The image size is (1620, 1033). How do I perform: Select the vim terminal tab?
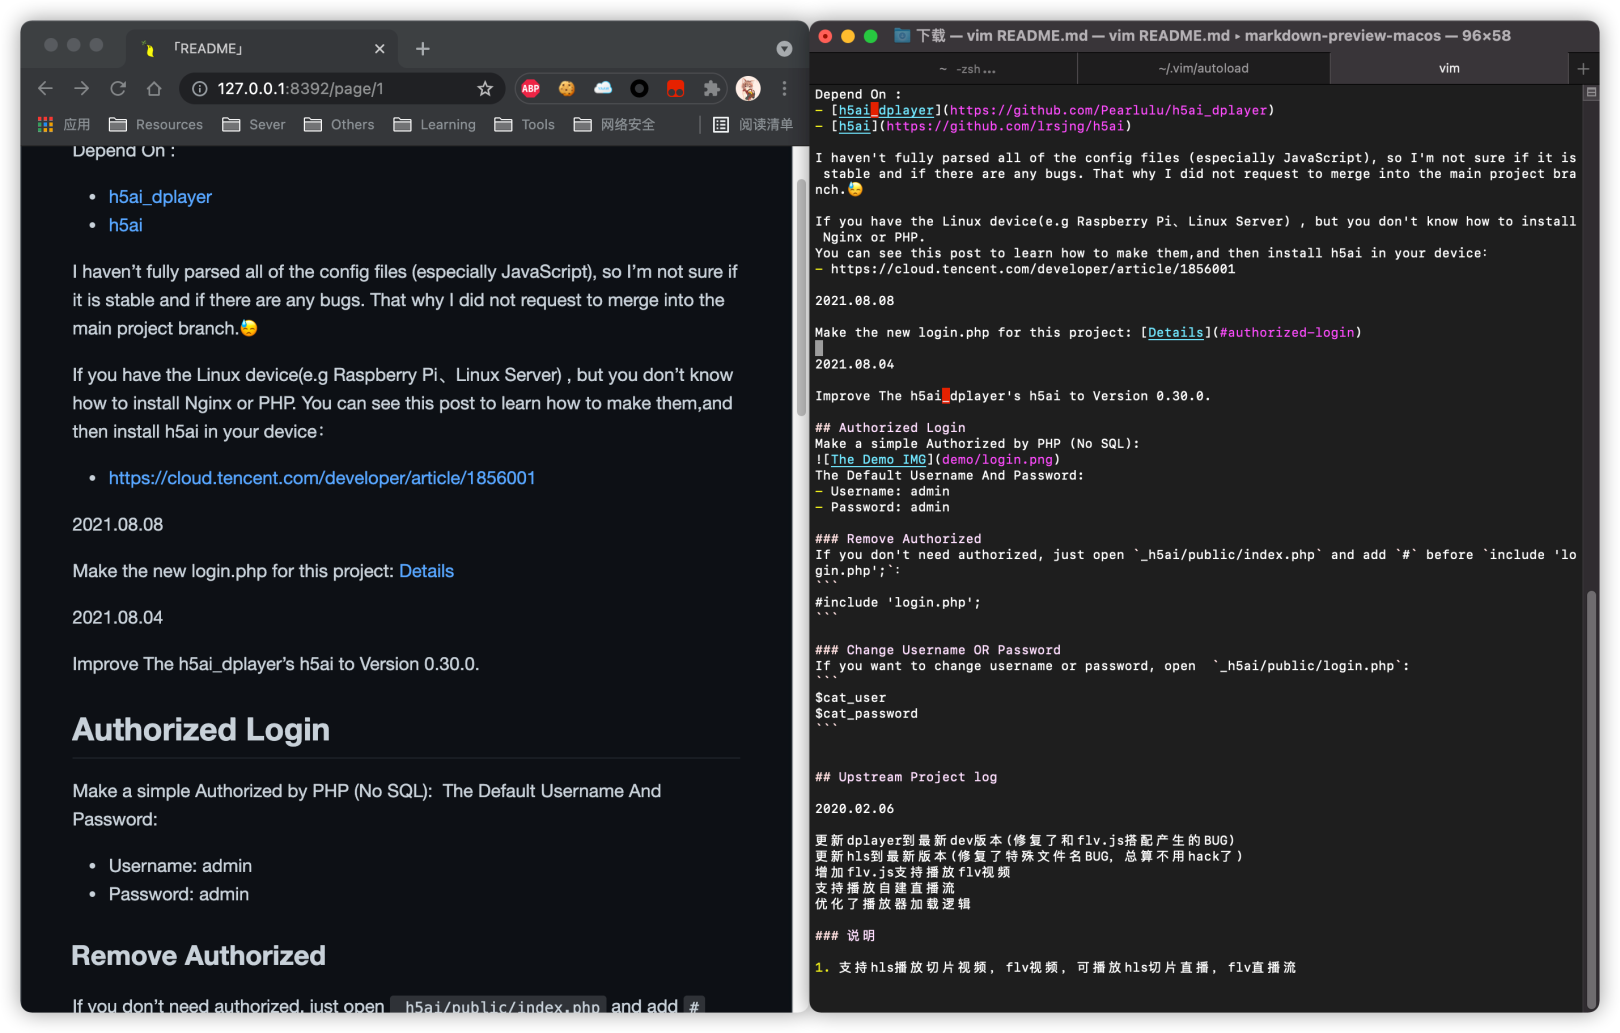[1449, 68]
